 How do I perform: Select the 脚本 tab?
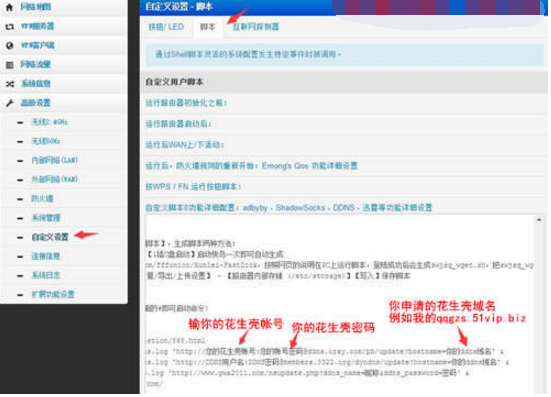(x=209, y=27)
